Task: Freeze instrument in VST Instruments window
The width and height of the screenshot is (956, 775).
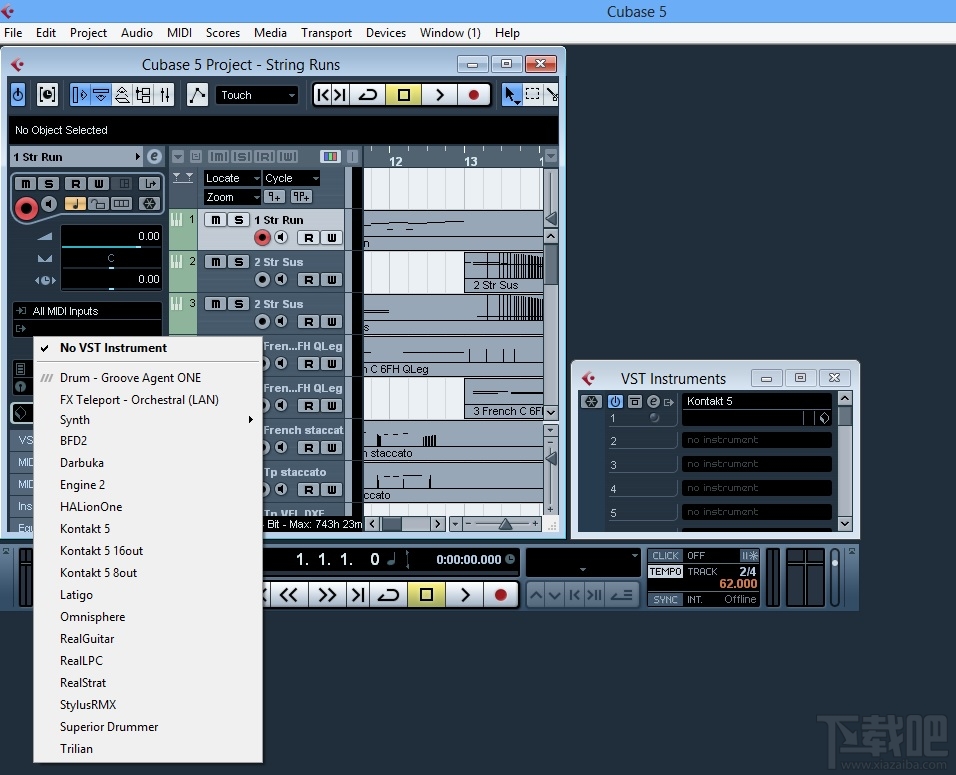Action: (x=591, y=401)
